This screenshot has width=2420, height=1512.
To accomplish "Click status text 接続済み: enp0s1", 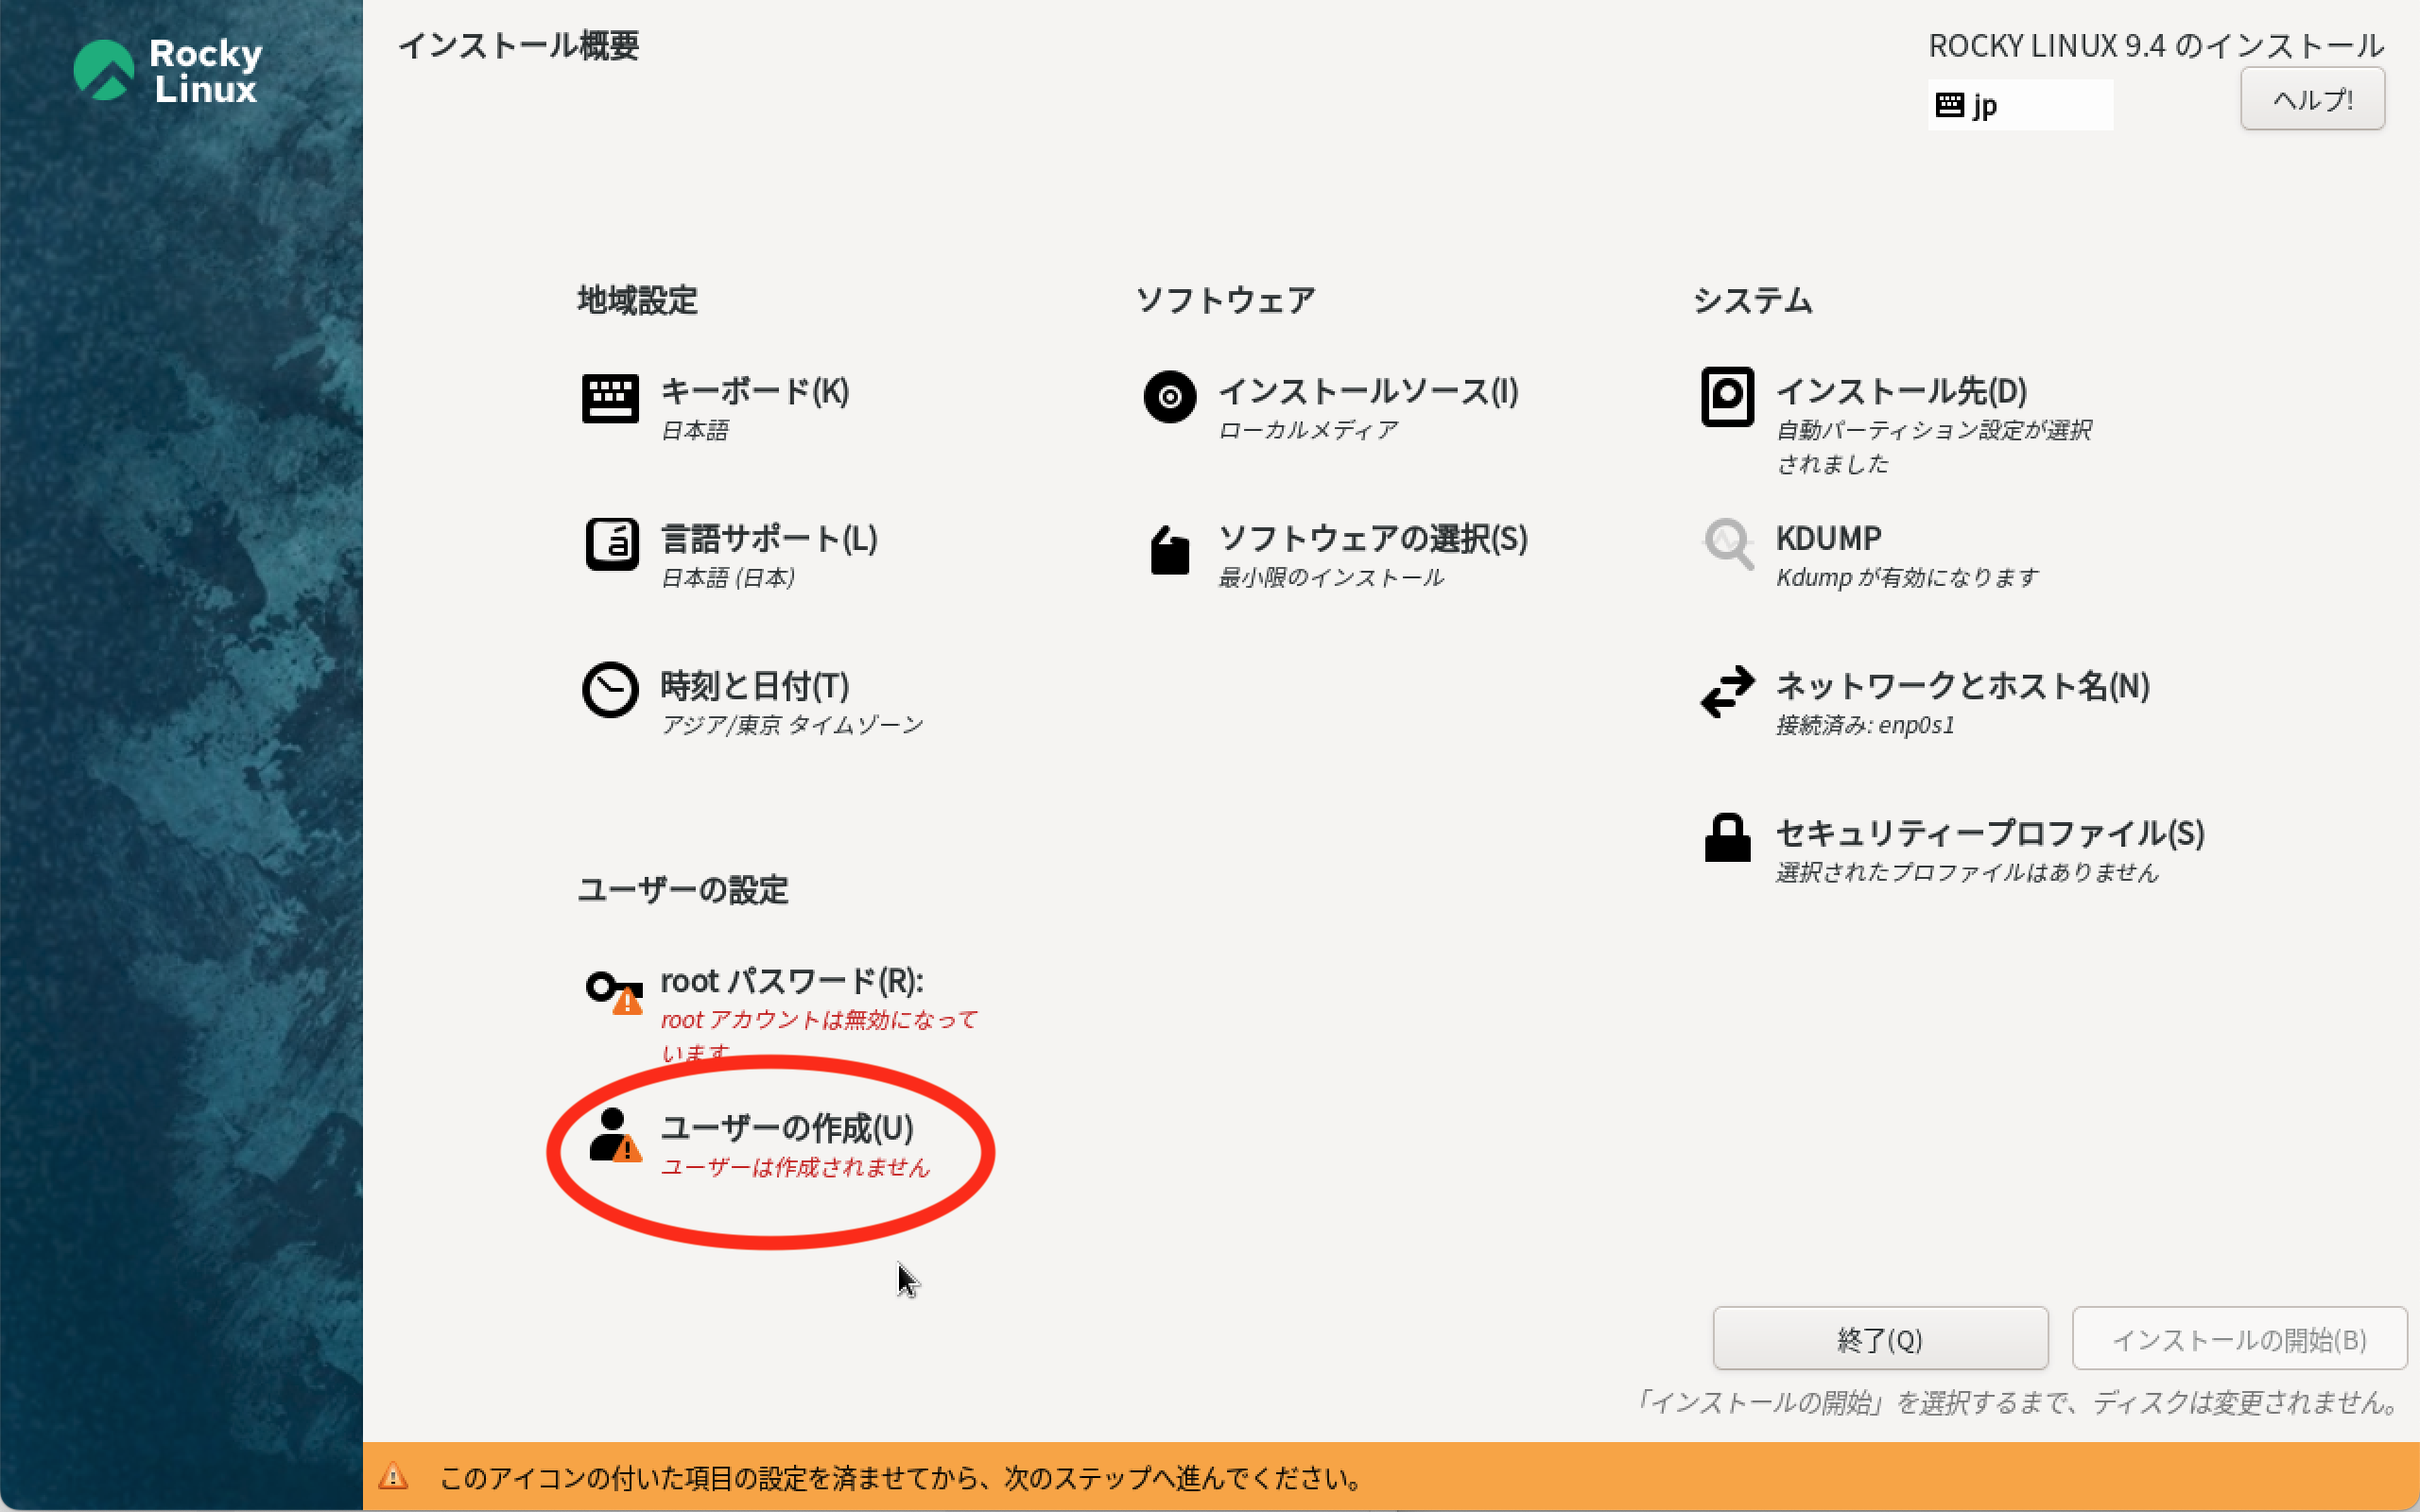I will [1865, 724].
